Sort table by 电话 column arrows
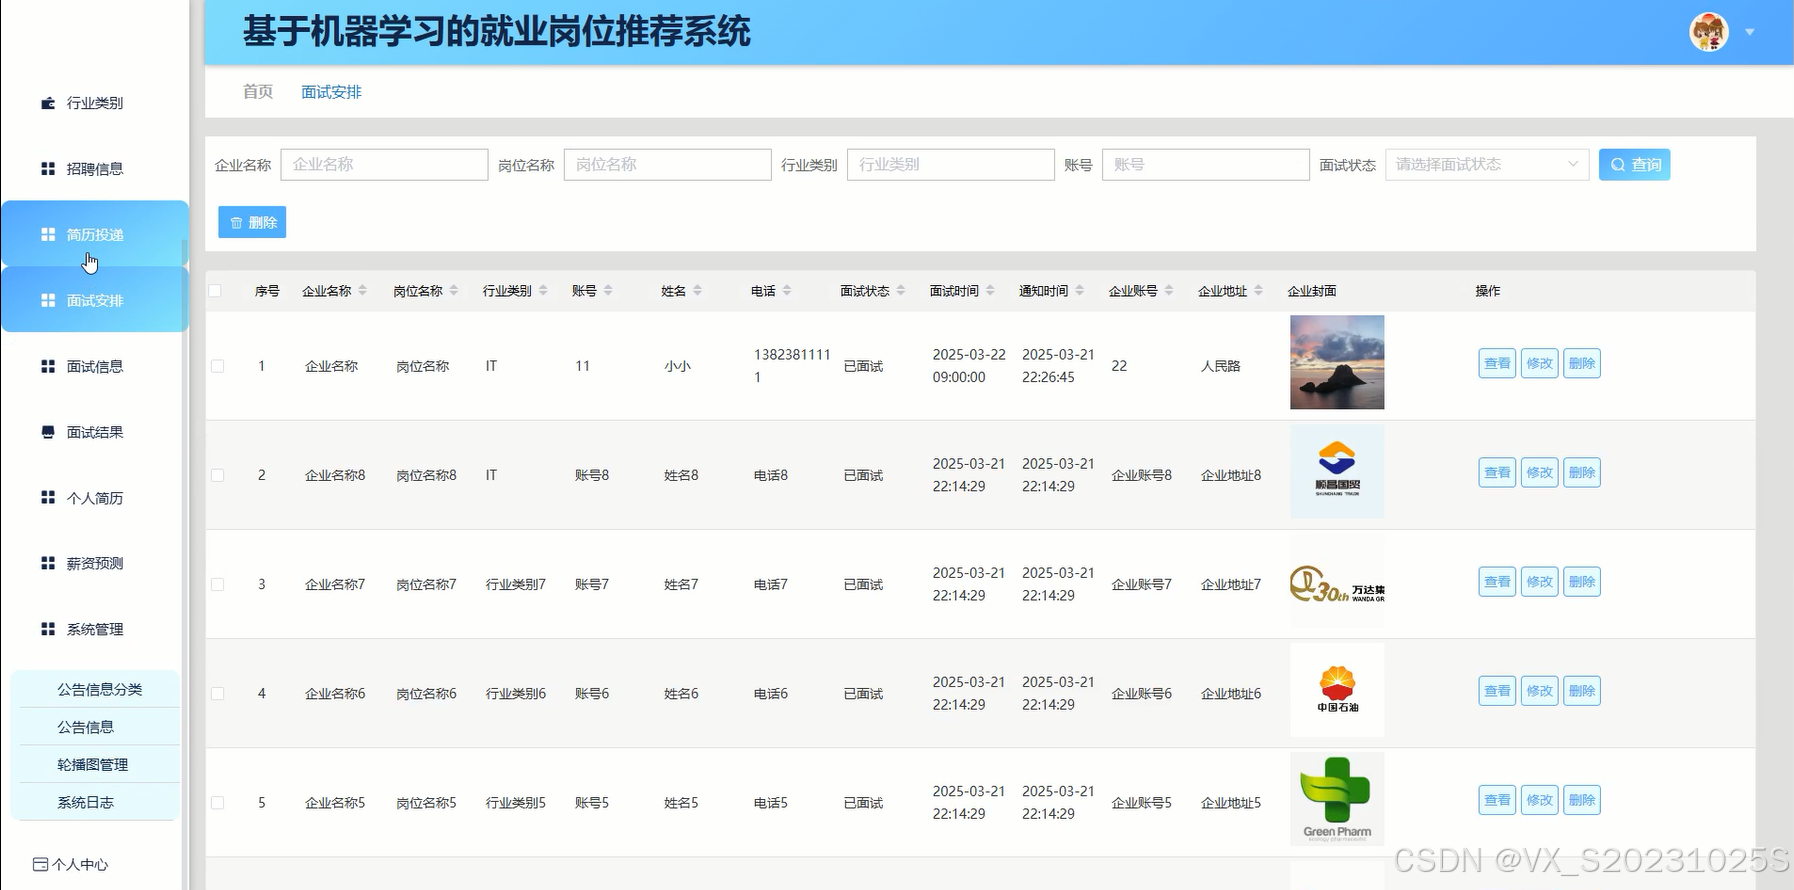Viewport: 1794px width, 890px height. click(x=787, y=291)
